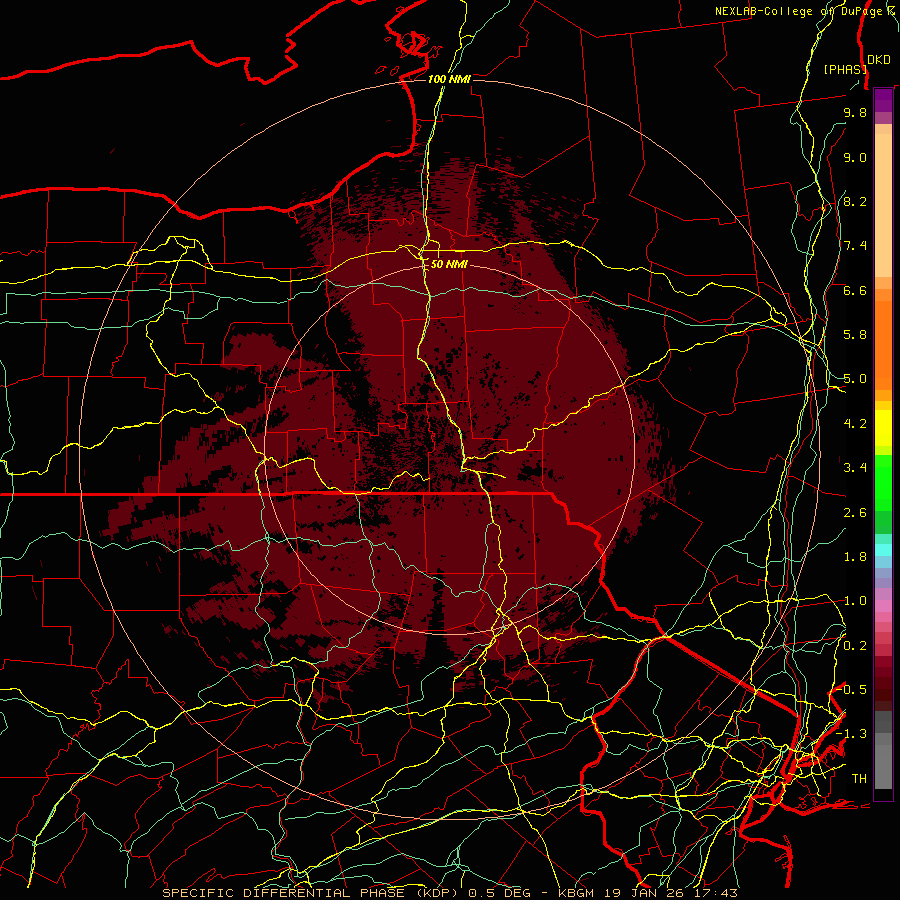Click the 50 NMI range ring label
The height and width of the screenshot is (900, 900).
point(449,264)
